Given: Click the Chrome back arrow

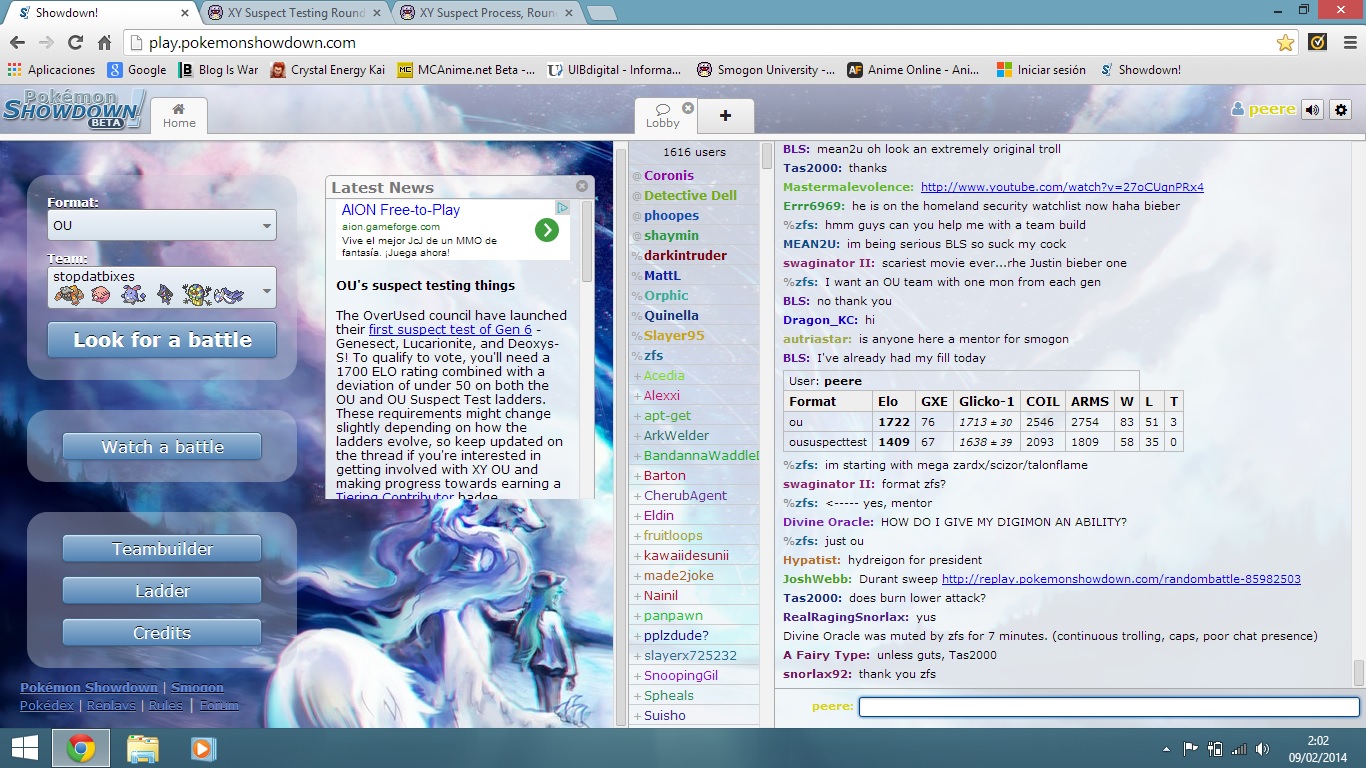Looking at the screenshot, I should click(x=17, y=43).
